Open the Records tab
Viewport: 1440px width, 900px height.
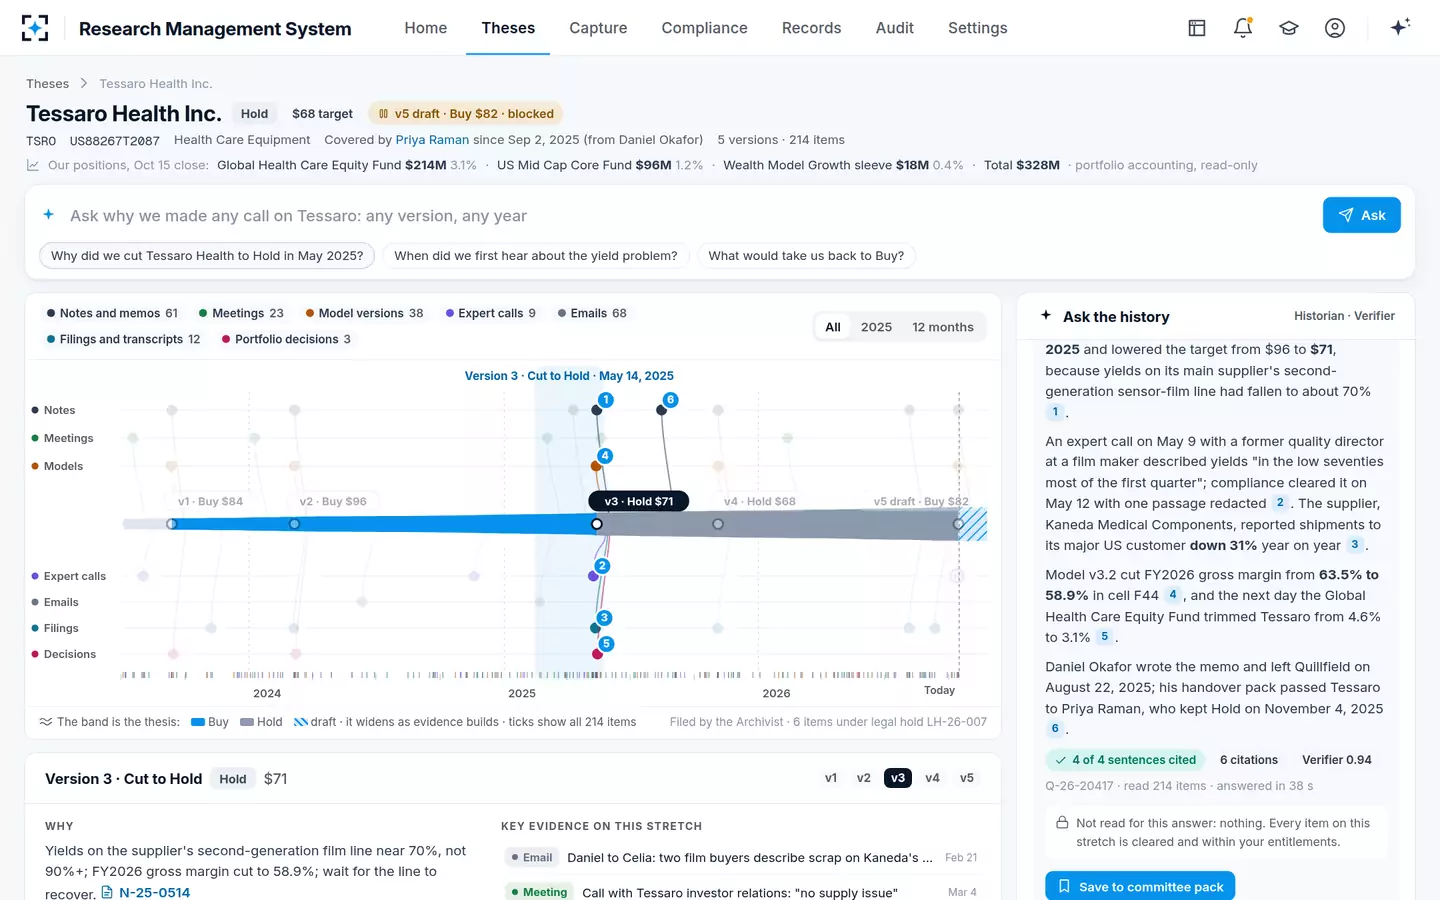[x=811, y=28]
